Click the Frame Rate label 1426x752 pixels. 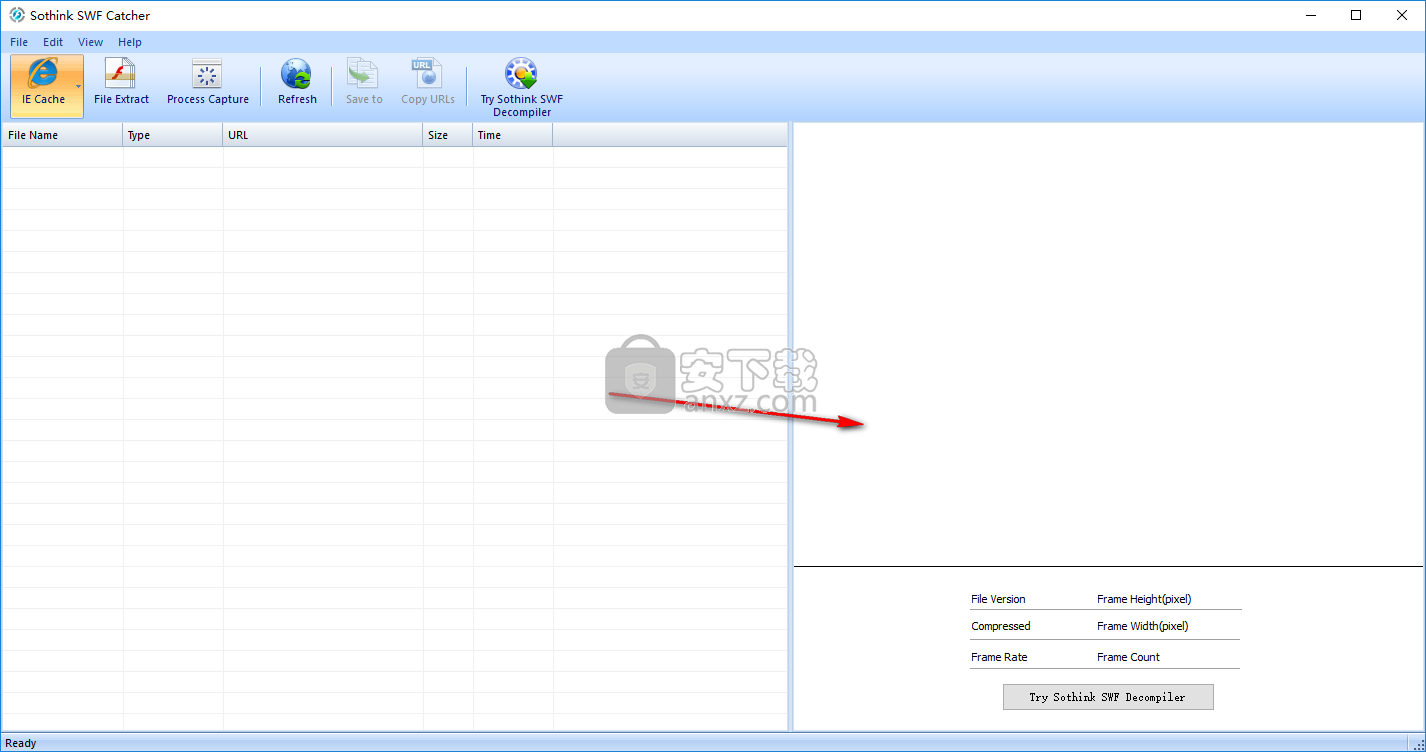click(x=999, y=657)
